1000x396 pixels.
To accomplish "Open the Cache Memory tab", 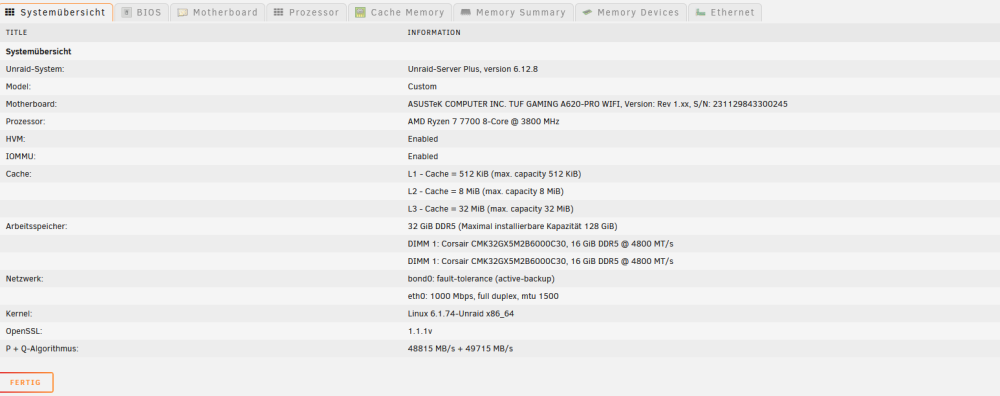I will (400, 12).
